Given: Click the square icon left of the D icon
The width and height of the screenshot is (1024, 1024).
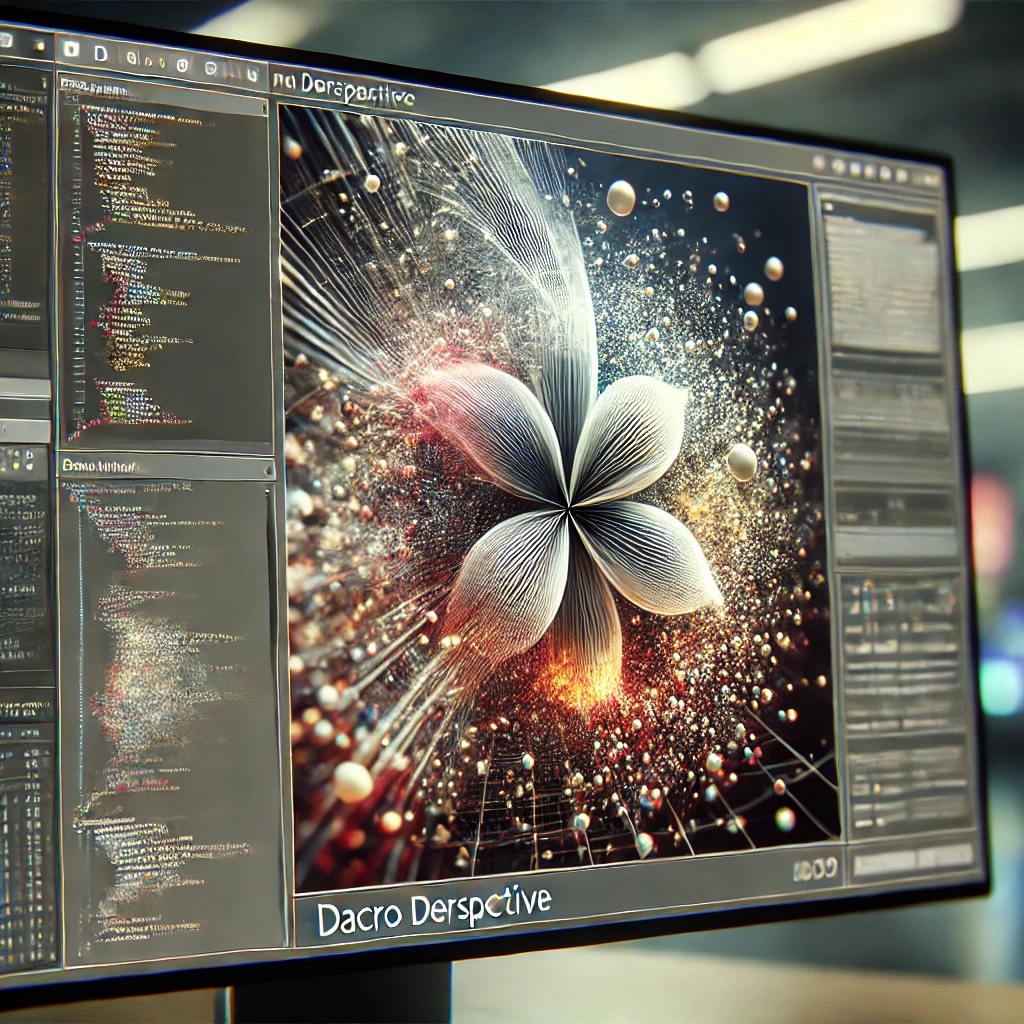Looking at the screenshot, I should click(71, 49).
